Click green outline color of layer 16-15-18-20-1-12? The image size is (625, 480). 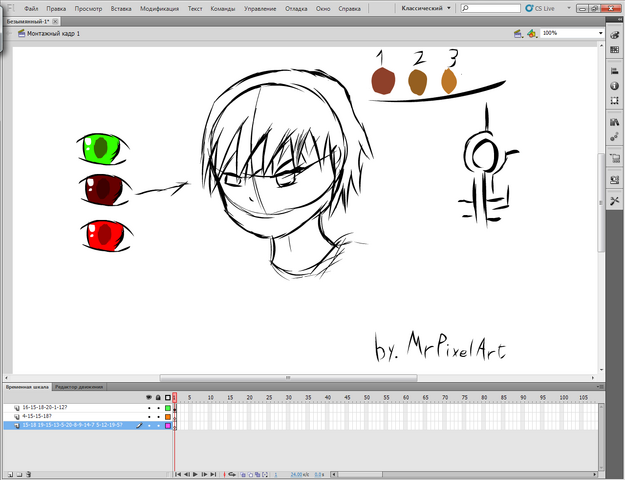pyautogui.click(x=168, y=408)
